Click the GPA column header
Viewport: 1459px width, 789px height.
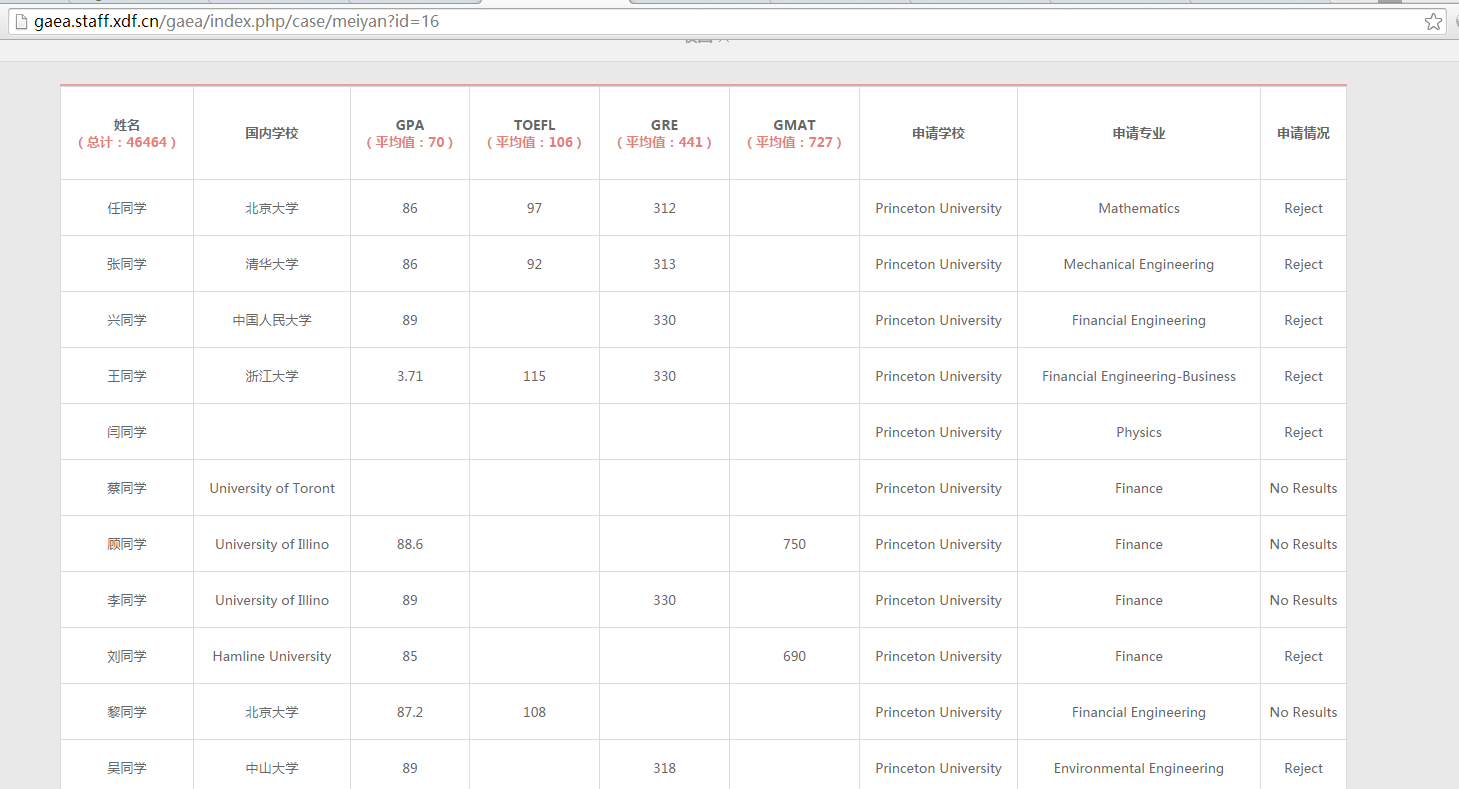410,133
